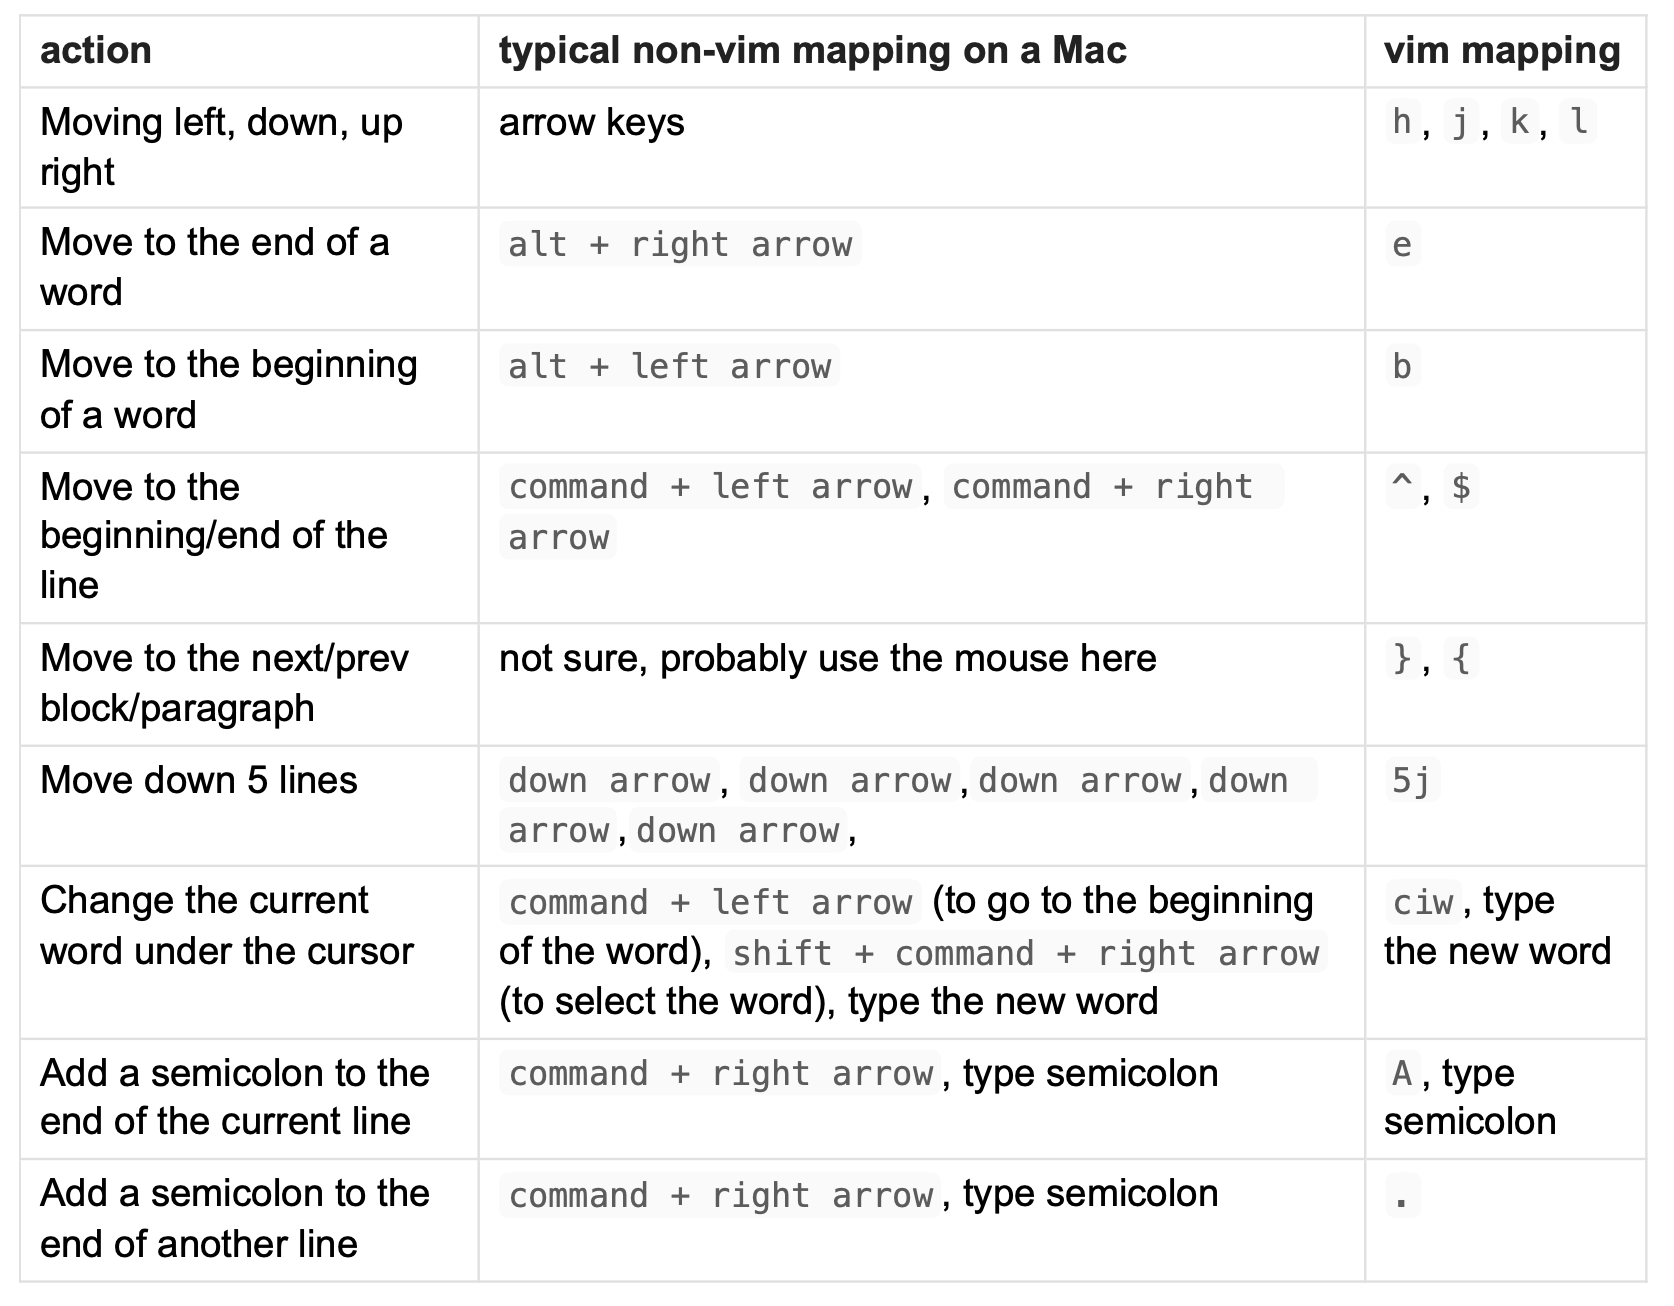1674x1306 pixels.
Task: Click the "typical non-vim mapping on a Mac" header
Action: coord(812,51)
